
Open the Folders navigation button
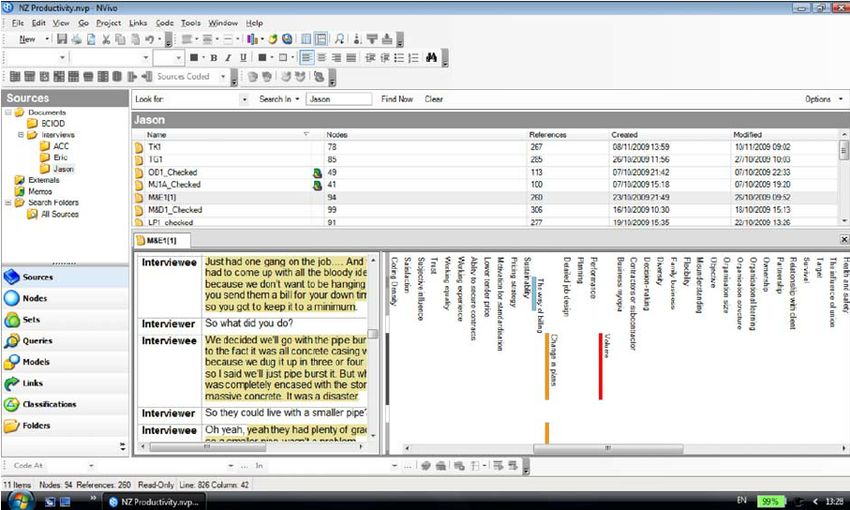(x=65, y=425)
